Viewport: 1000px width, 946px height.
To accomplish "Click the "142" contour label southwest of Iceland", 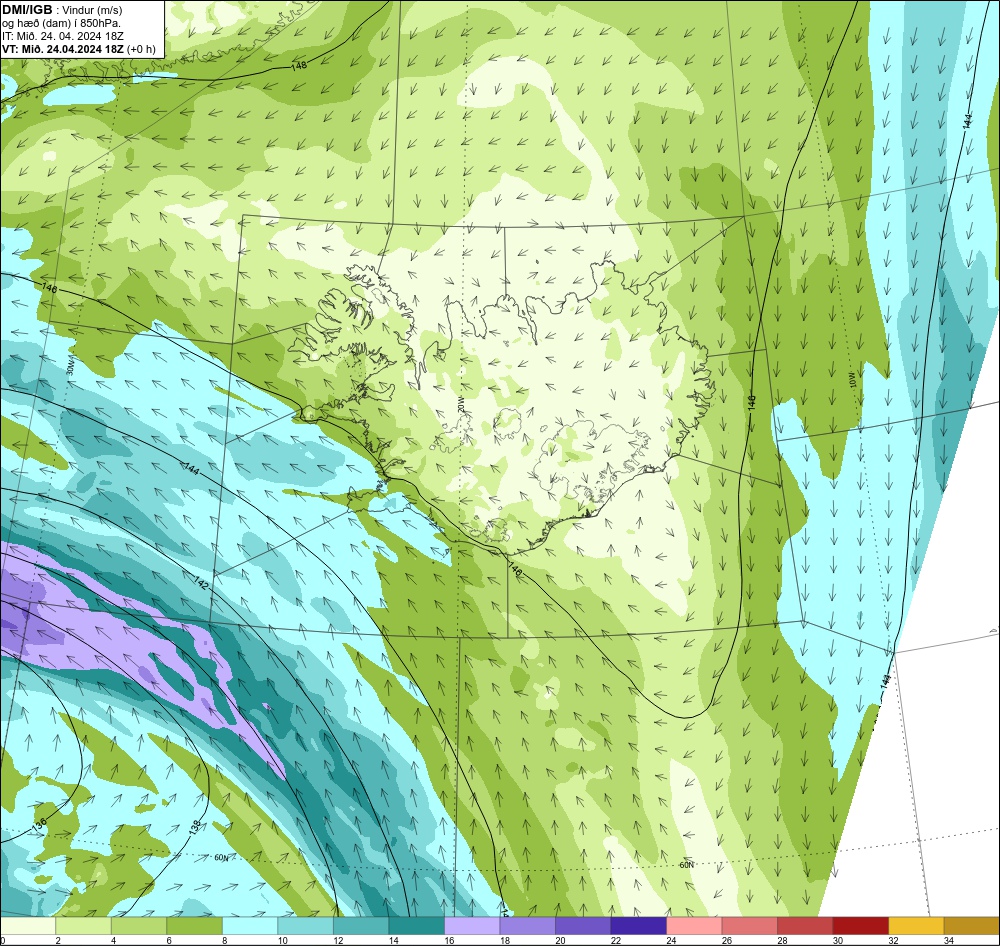I will [200, 582].
